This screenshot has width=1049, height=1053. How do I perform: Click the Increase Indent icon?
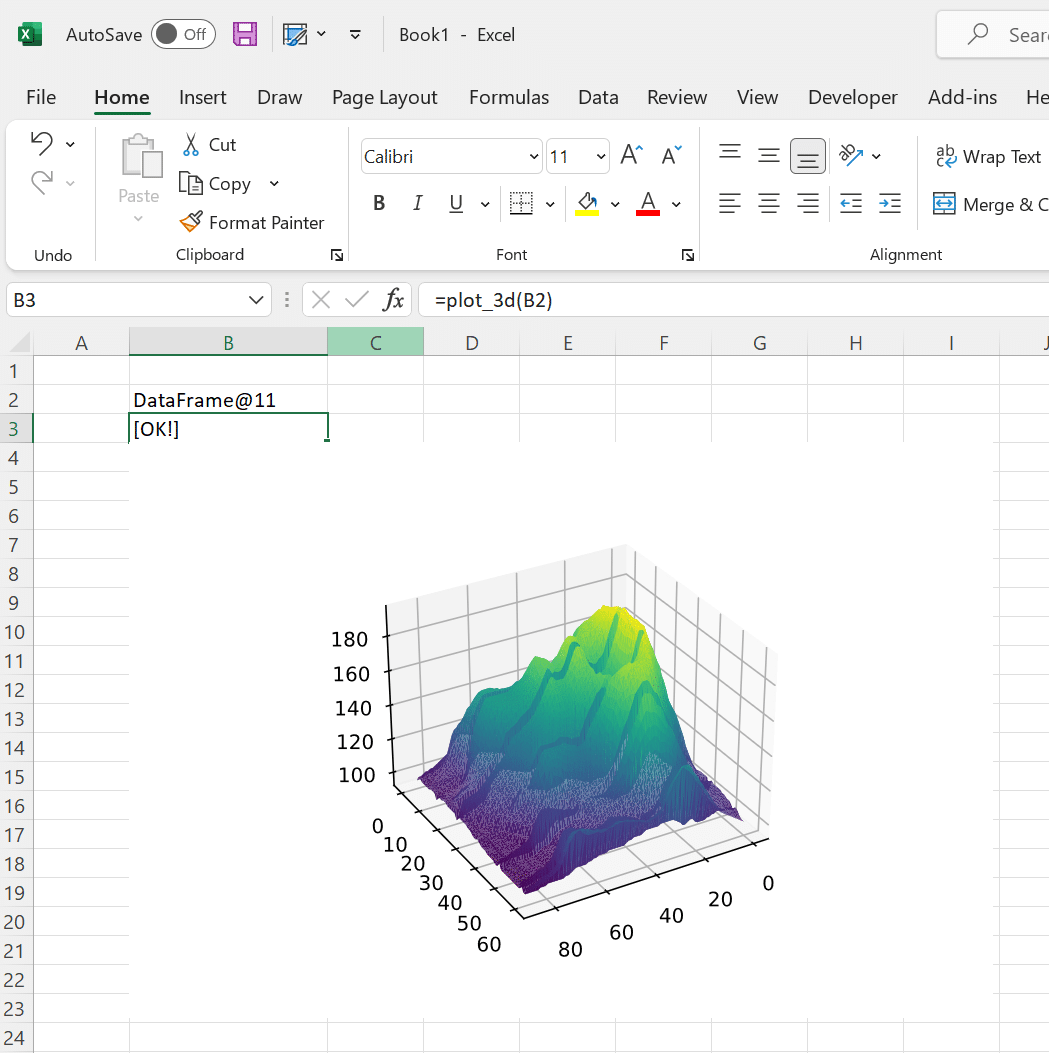[890, 203]
